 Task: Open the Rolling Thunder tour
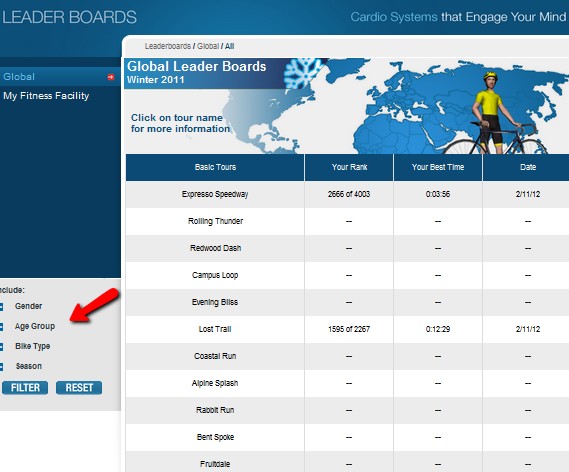click(x=215, y=221)
